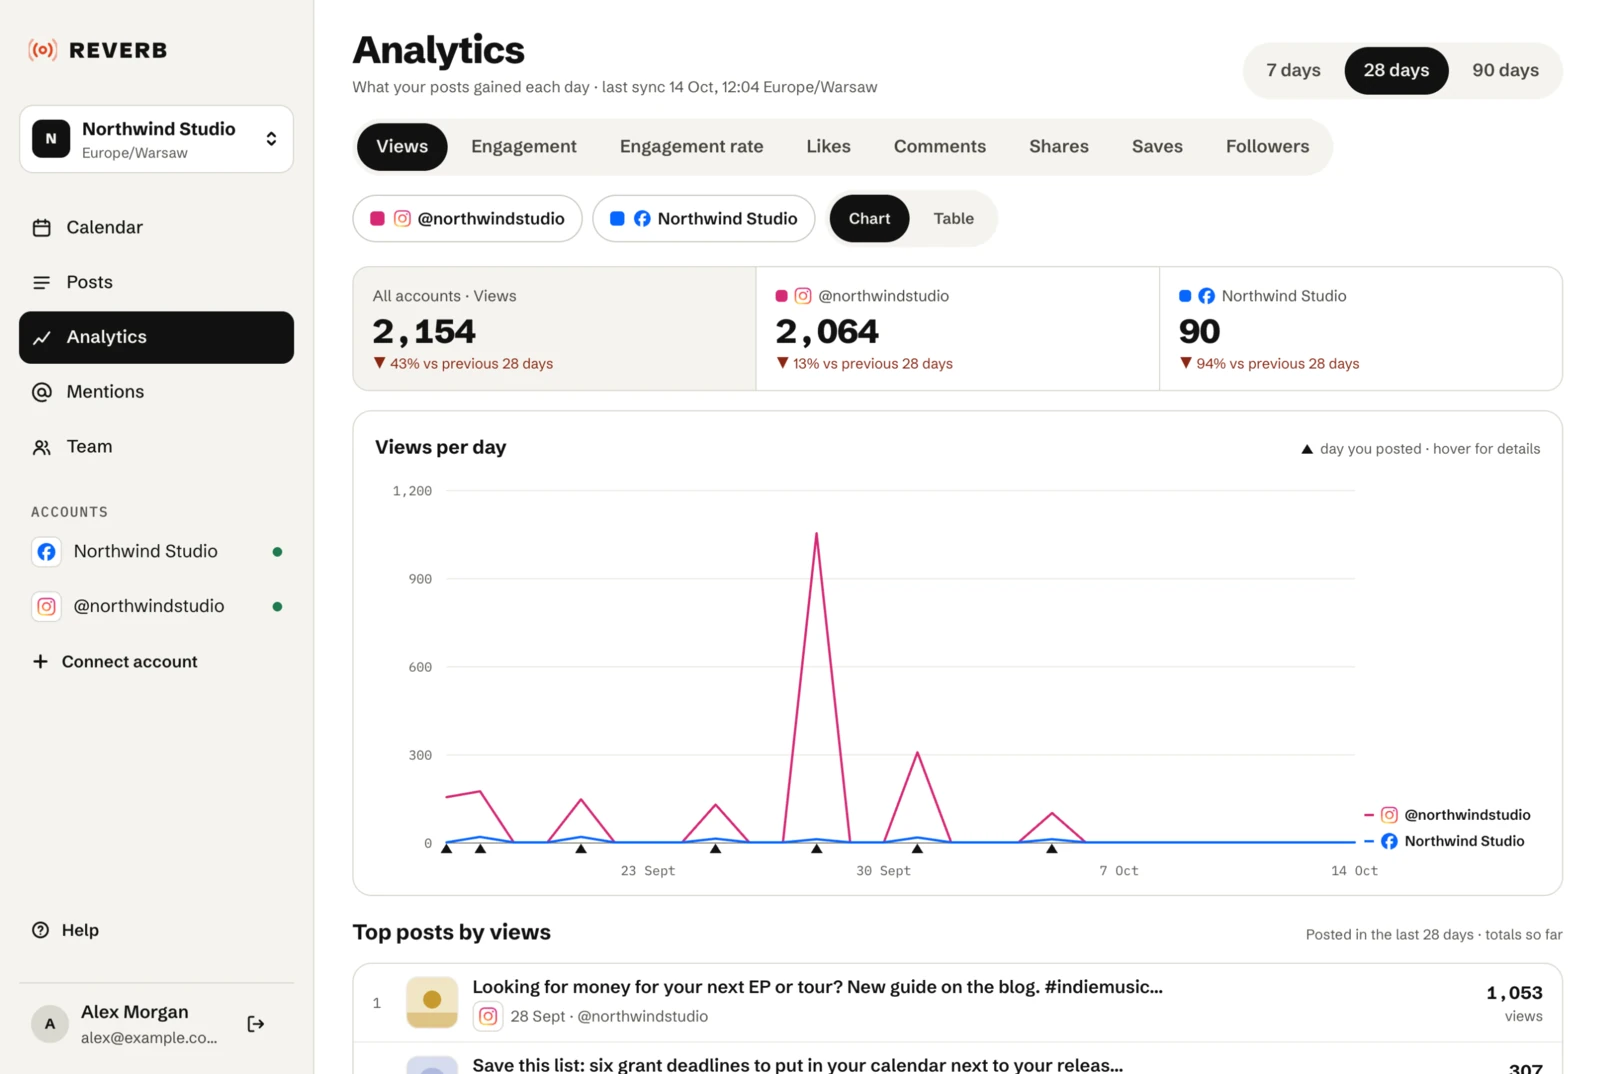Click the Alex Morgan avatar
The image size is (1600, 1074).
50,1024
